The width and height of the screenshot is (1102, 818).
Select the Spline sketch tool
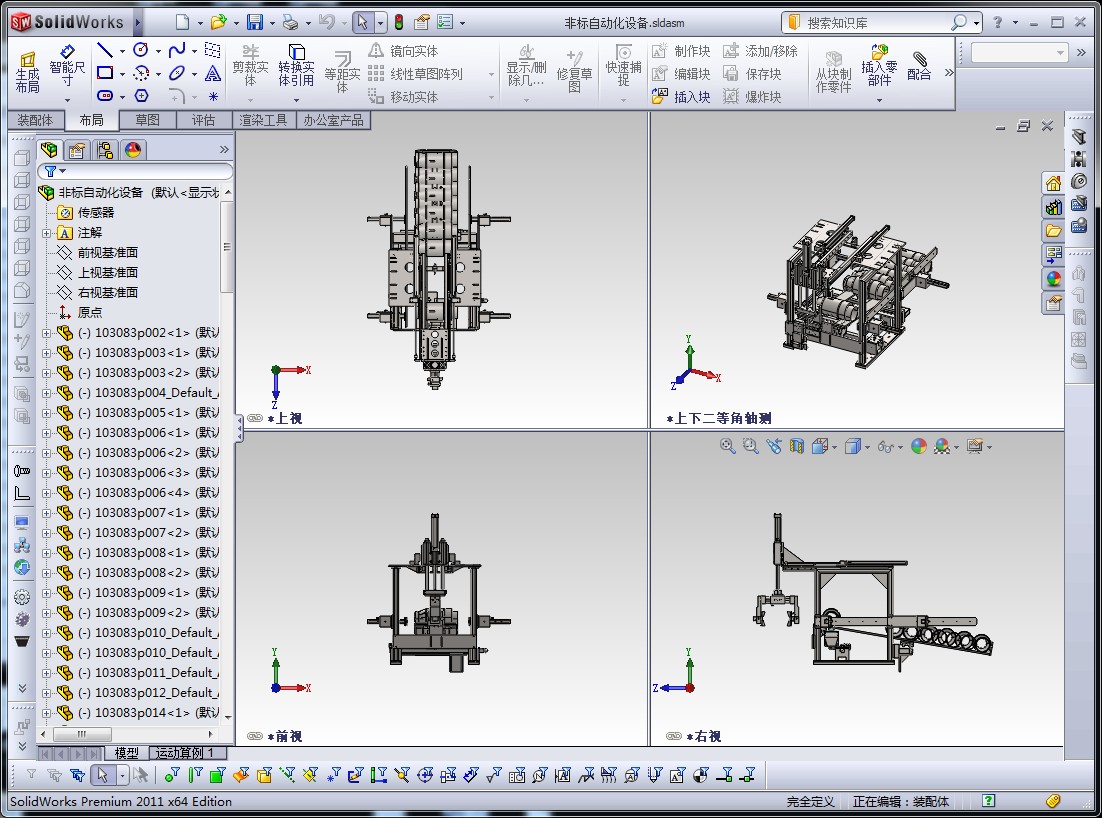point(177,50)
